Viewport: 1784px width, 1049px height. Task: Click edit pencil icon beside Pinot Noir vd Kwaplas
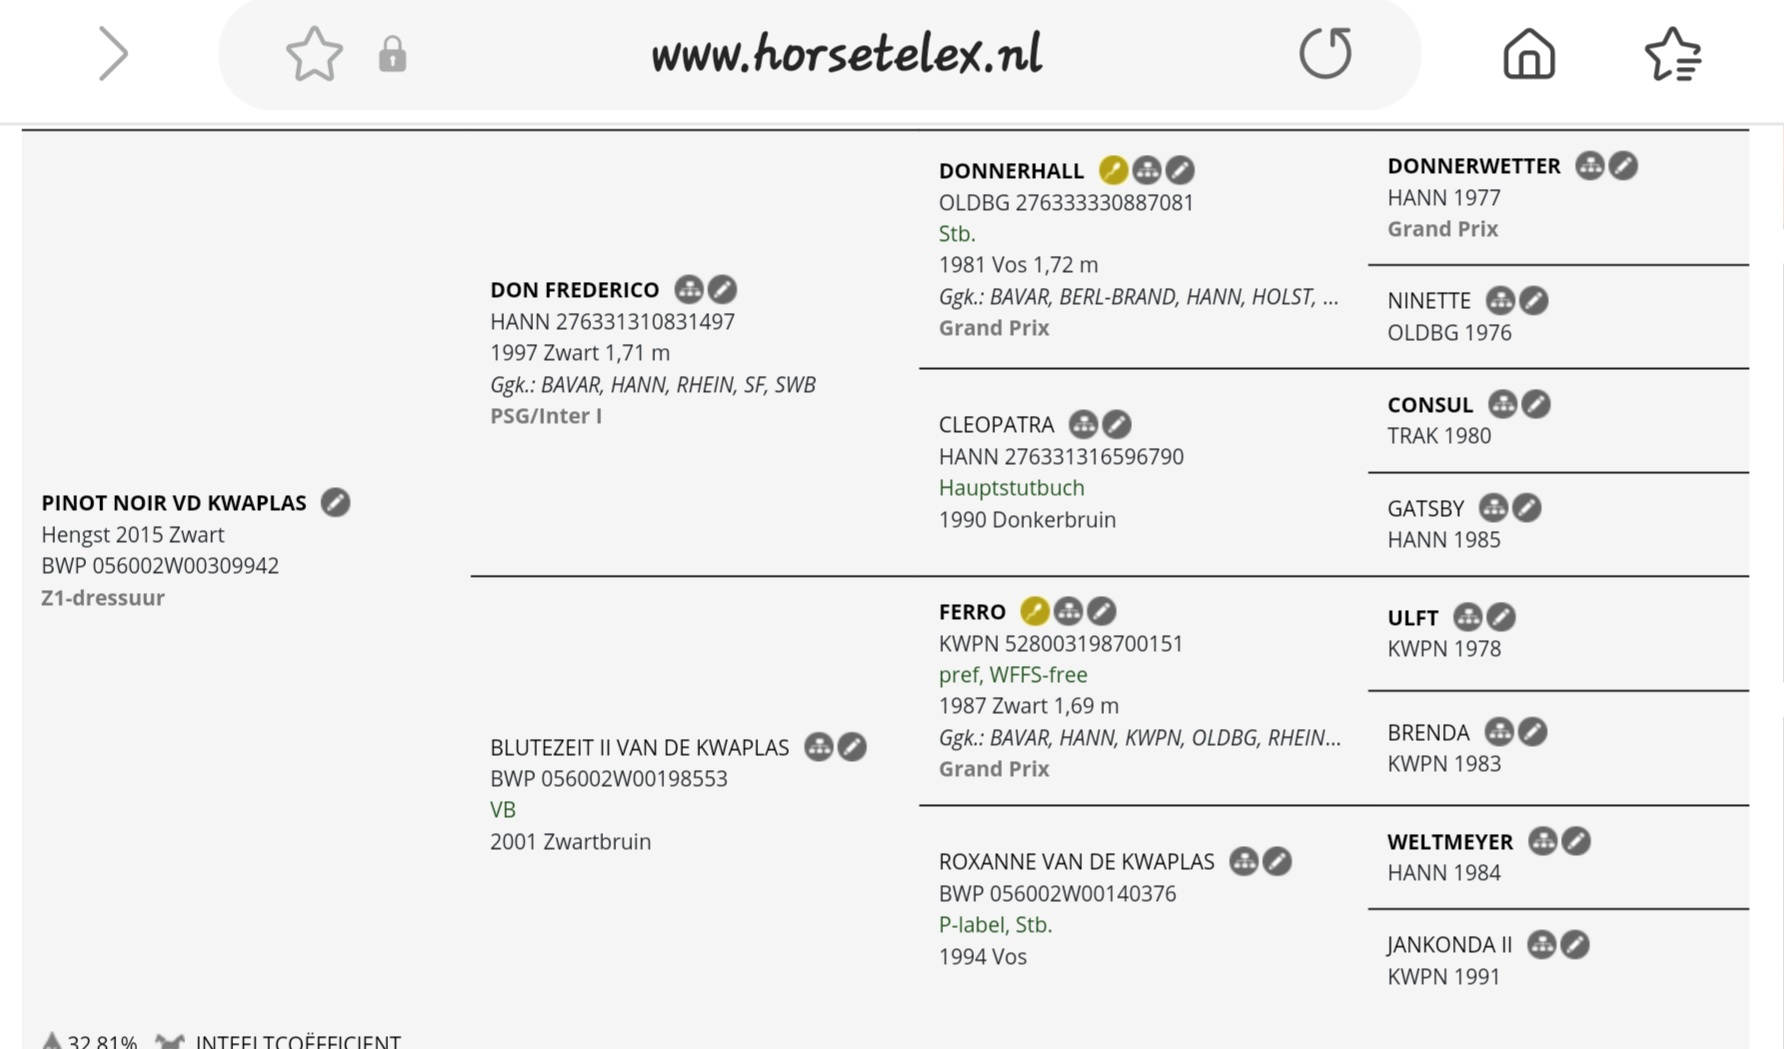336,502
